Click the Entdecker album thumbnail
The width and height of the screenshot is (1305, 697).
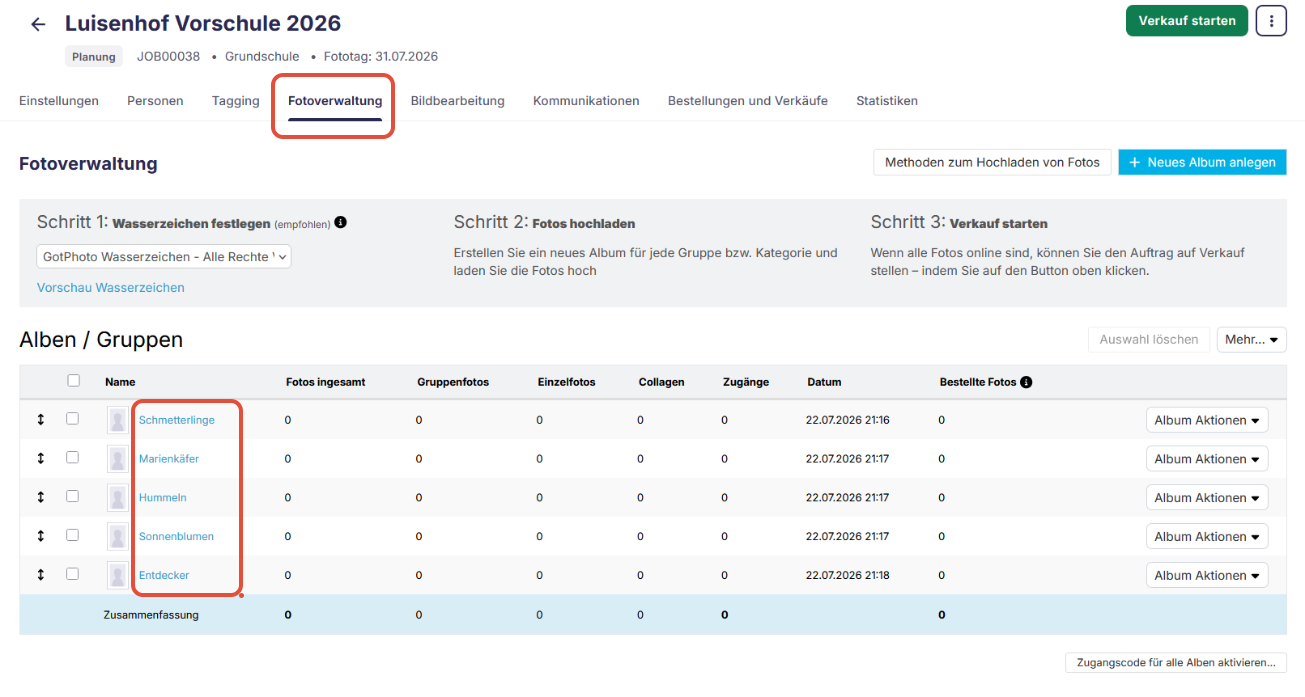tap(117, 576)
